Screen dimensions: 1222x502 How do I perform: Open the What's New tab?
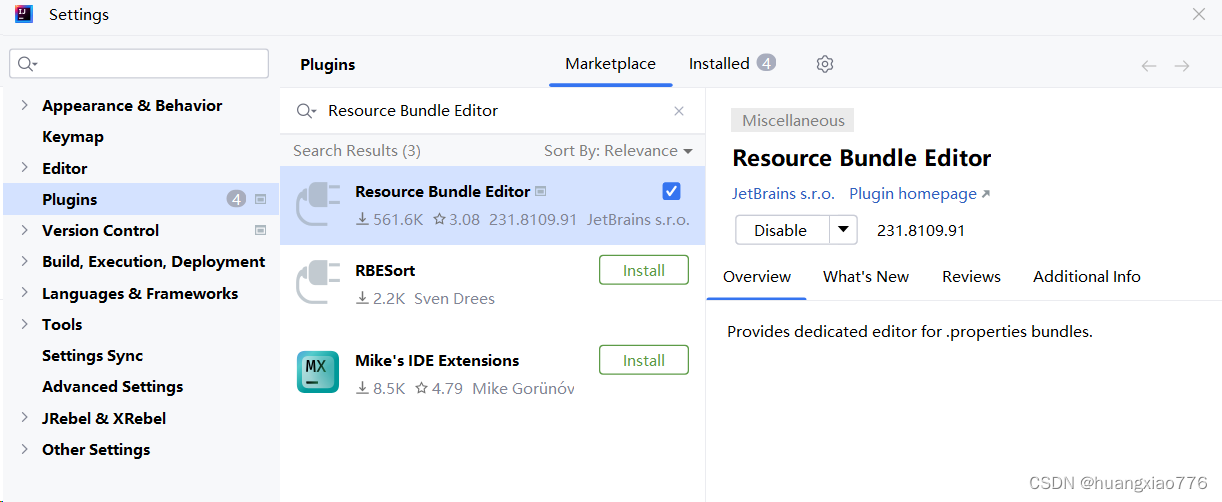pos(866,277)
